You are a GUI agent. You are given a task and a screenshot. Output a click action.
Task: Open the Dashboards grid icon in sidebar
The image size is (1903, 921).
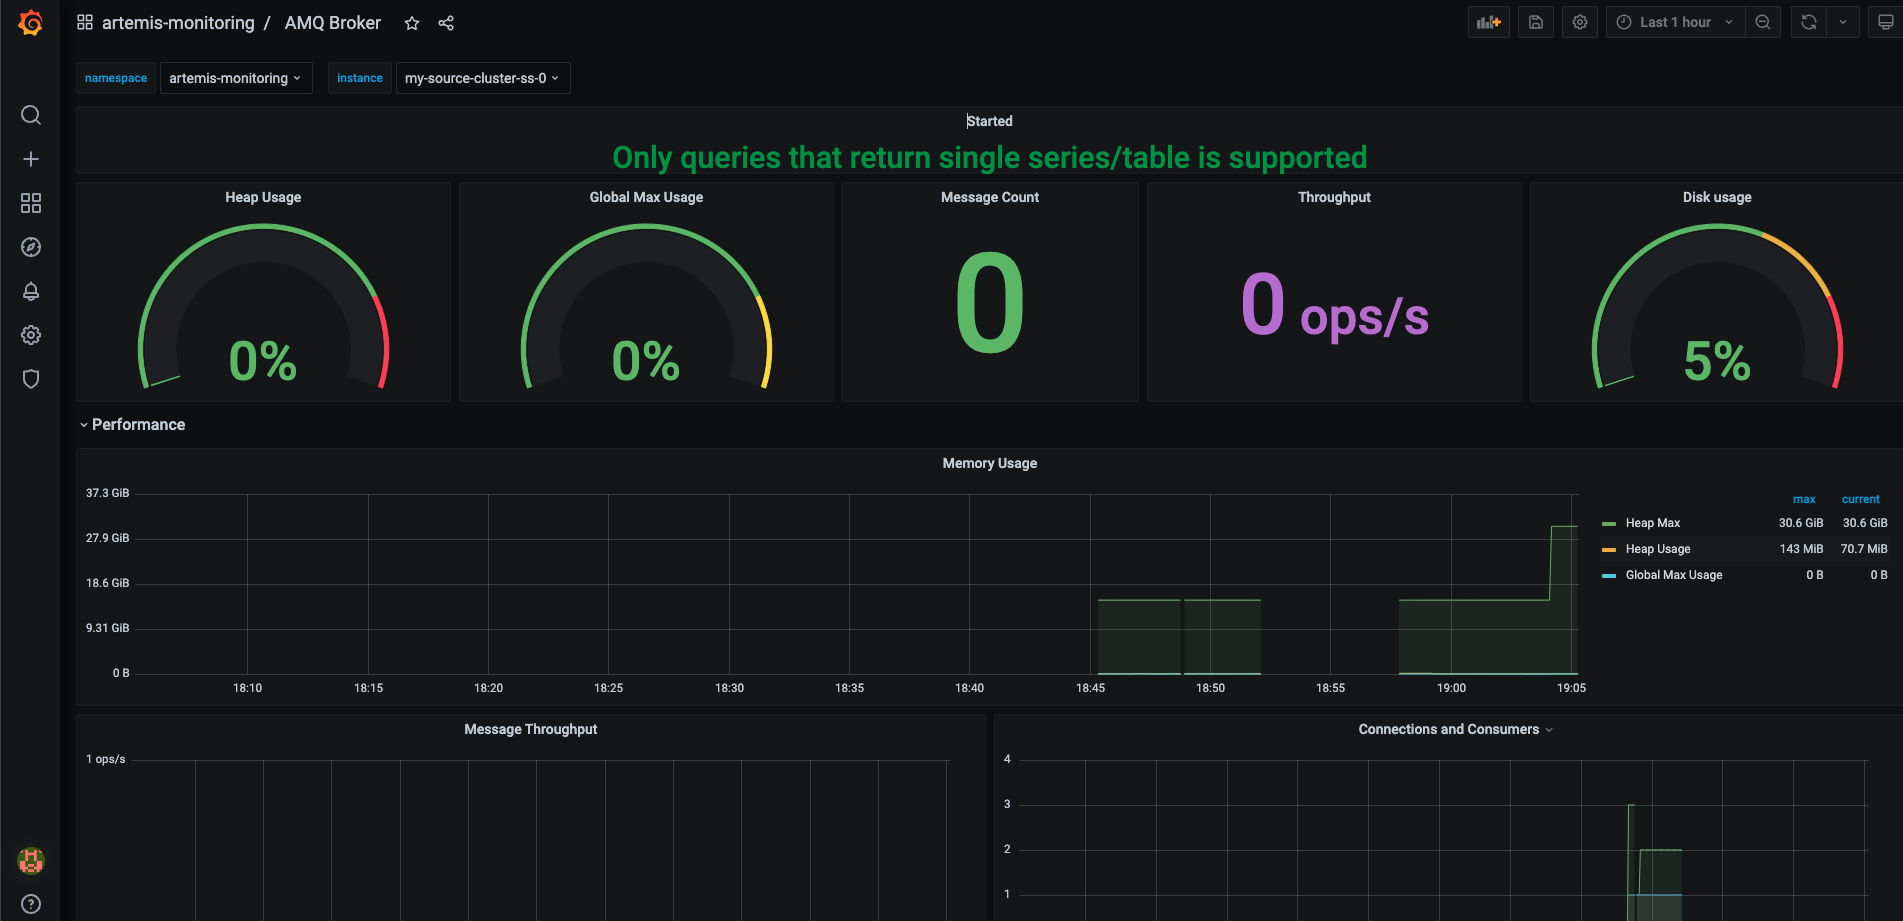[x=31, y=203]
